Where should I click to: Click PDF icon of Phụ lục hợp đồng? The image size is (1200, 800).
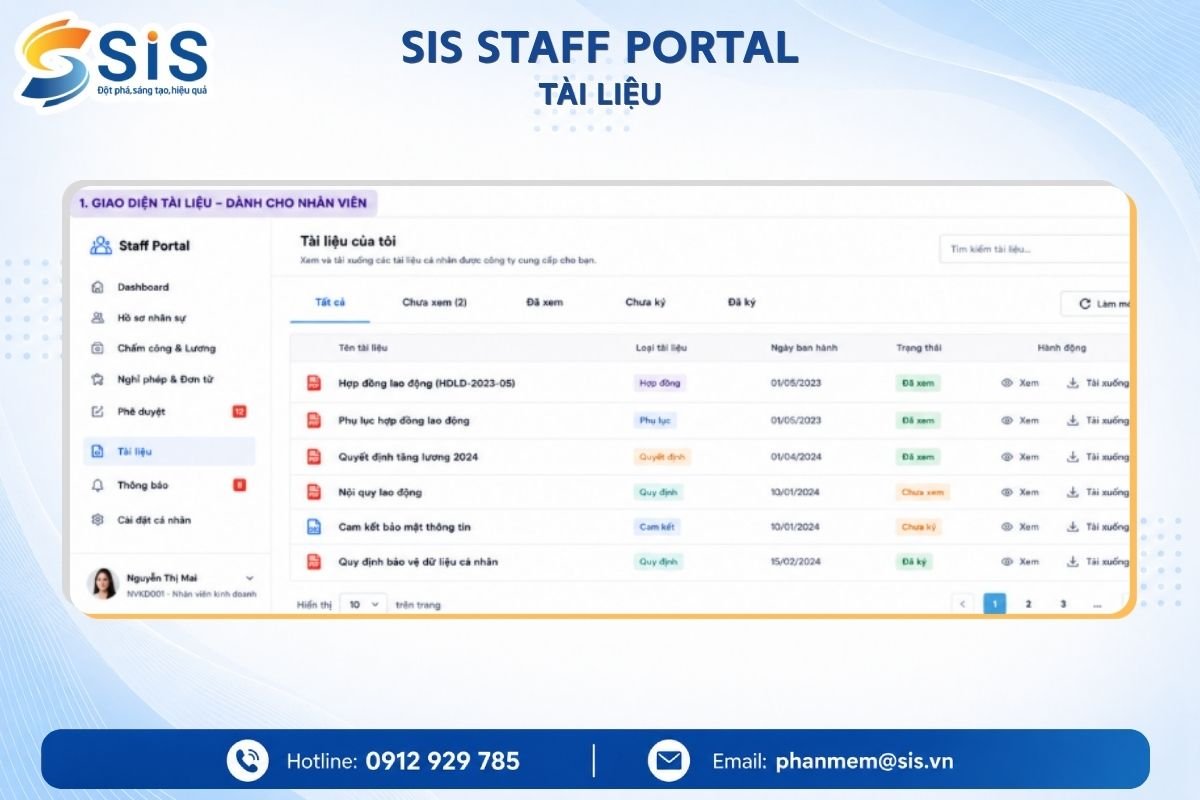click(313, 420)
